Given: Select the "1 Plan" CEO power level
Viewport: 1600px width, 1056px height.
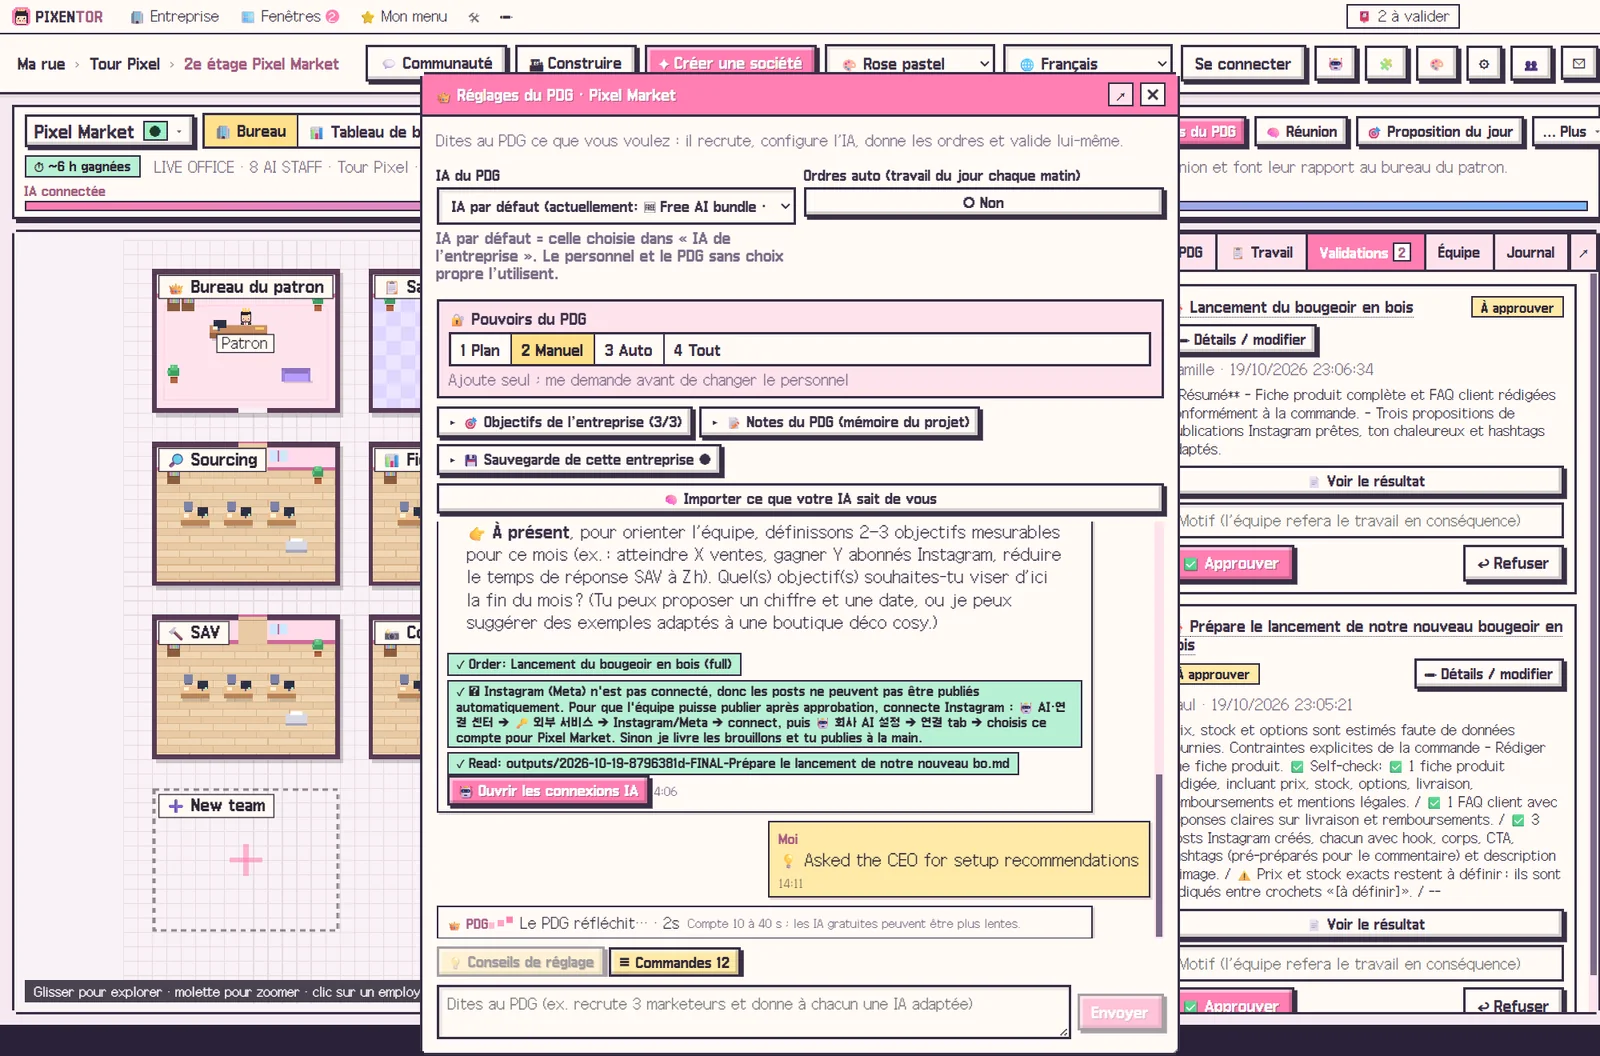Looking at the screenshot, I should (x=480, y=350).
